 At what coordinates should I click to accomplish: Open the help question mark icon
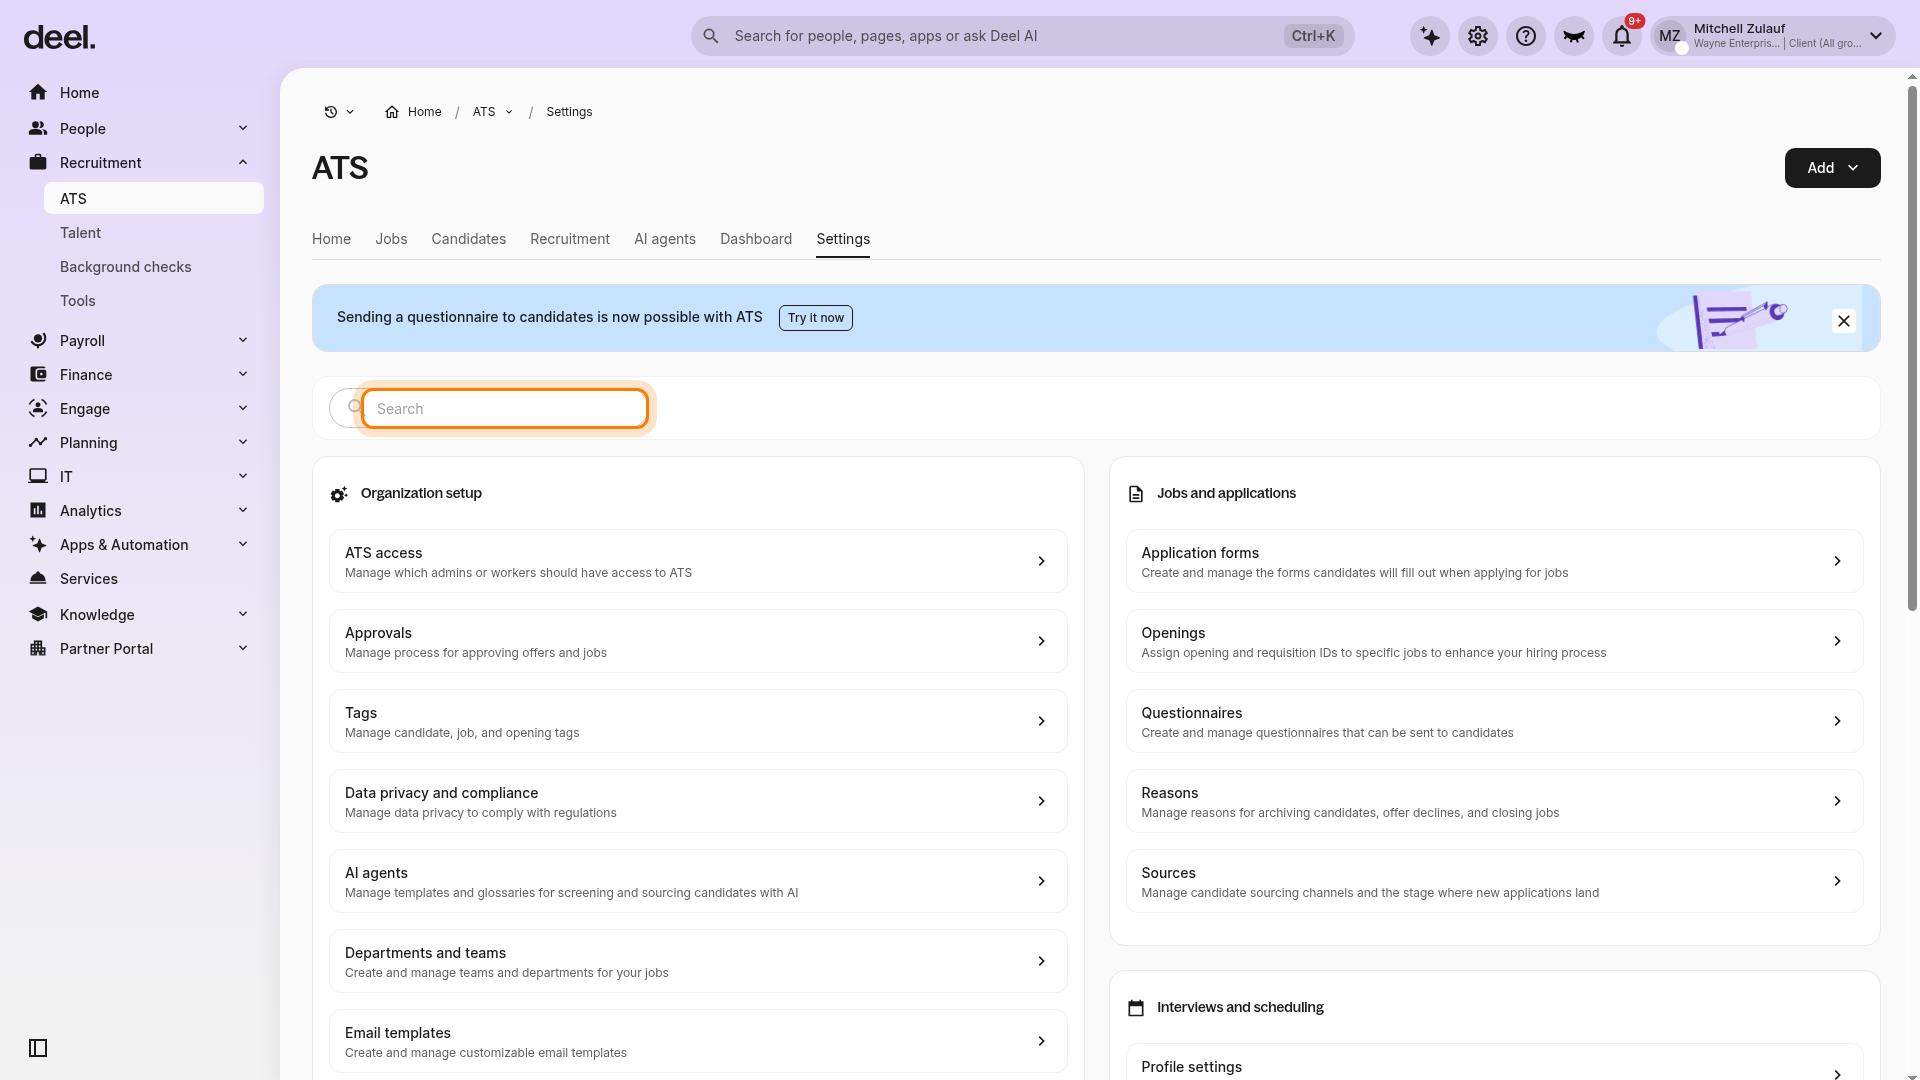pos(1526,36)
